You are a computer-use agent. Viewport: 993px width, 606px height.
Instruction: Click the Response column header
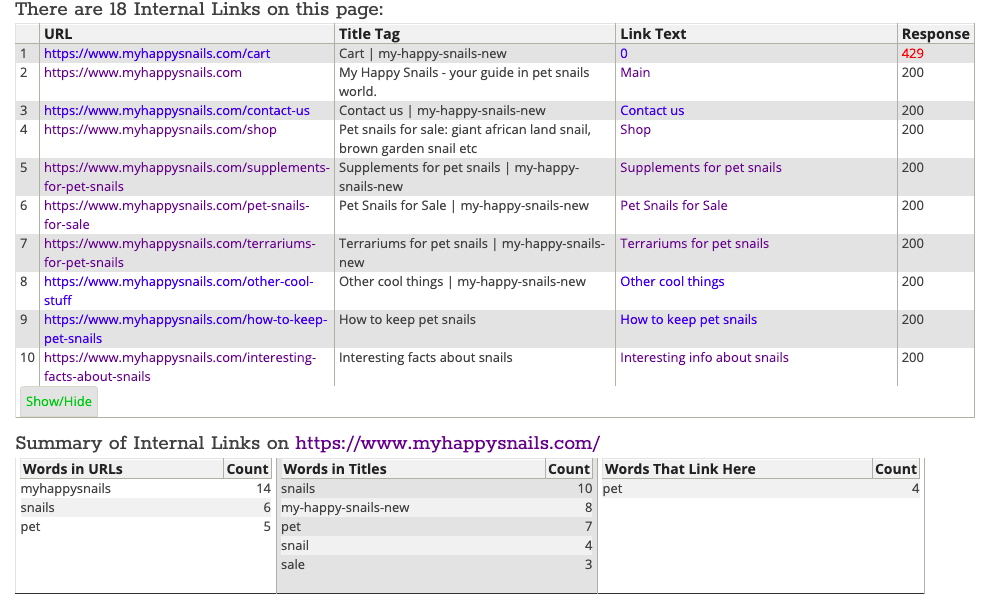[x=935, y=34]
